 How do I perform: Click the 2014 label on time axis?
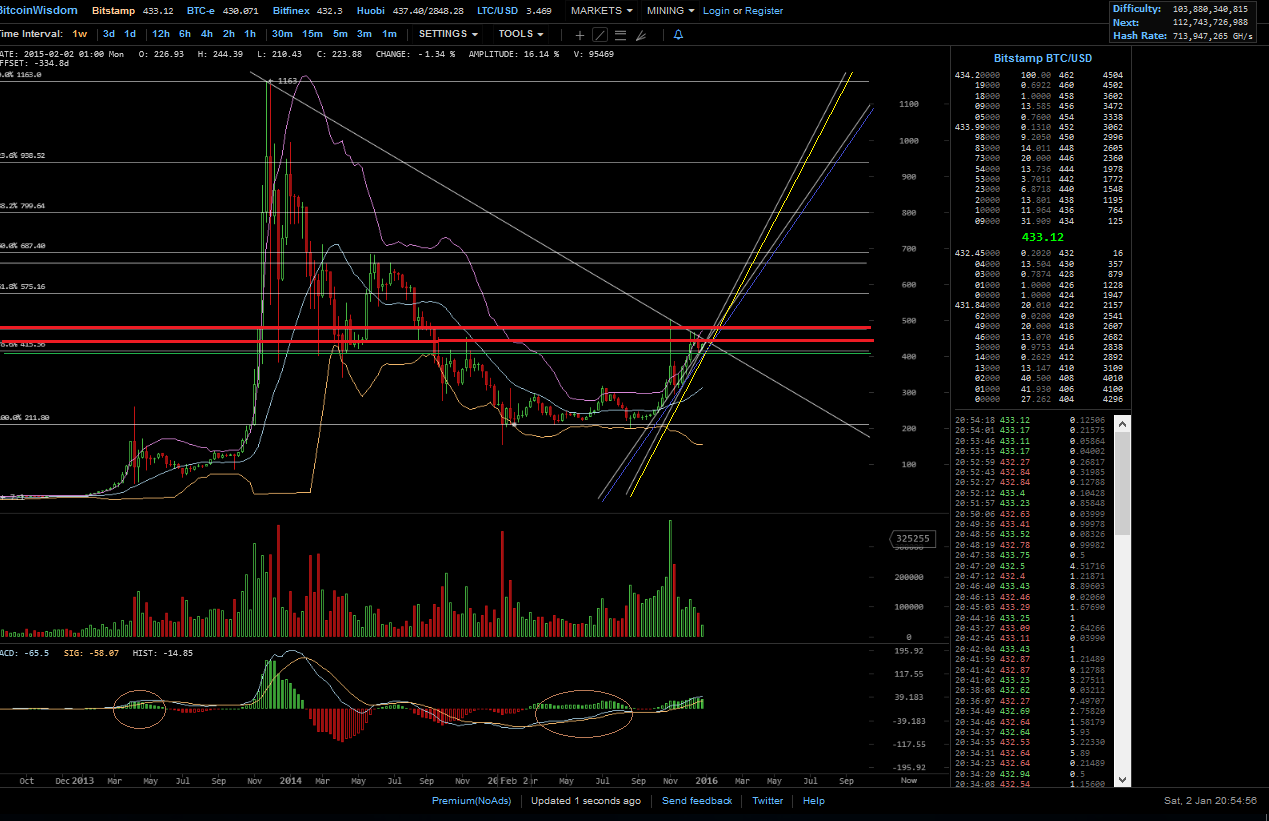pyautogui.click(x=291, y=780)
